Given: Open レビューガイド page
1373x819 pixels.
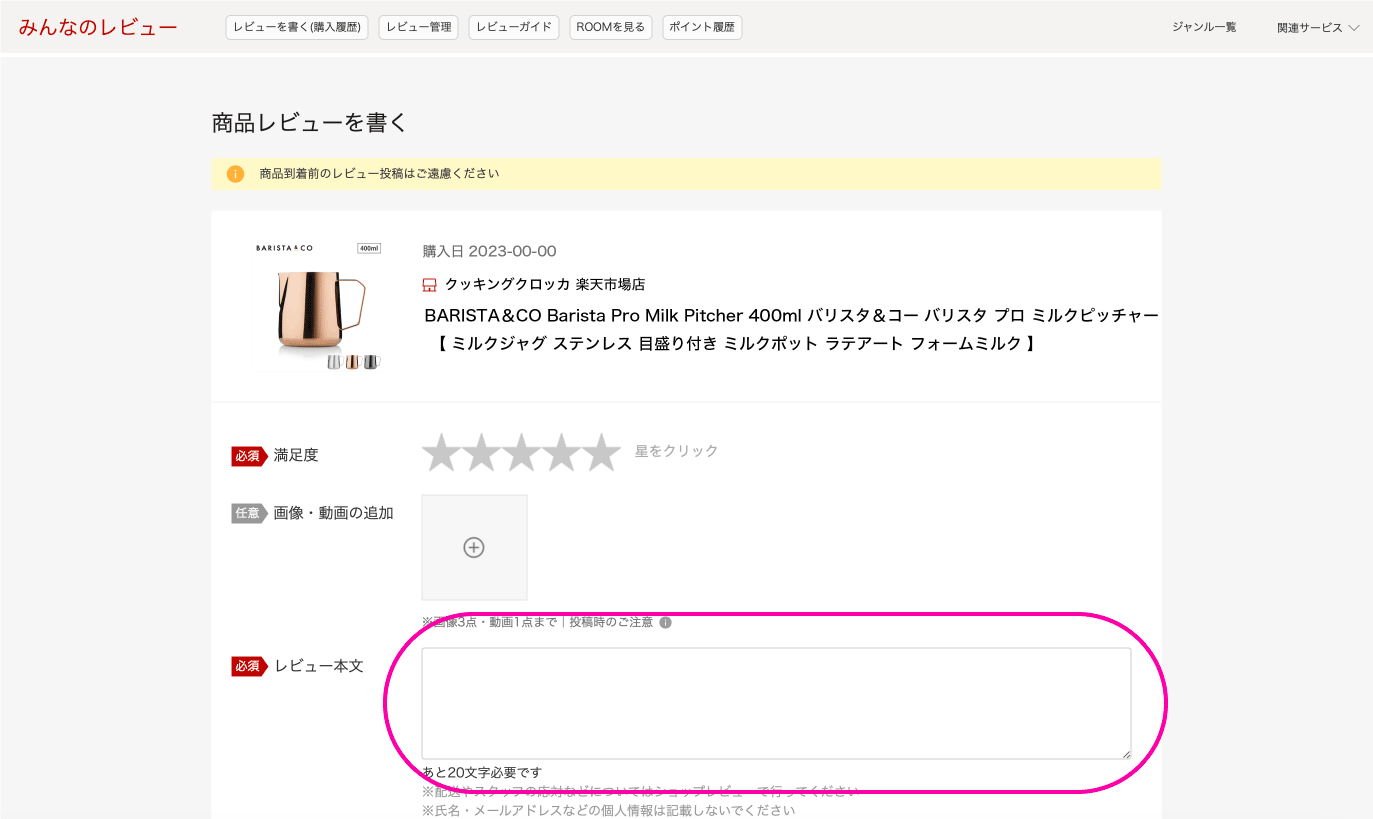Looking at the screenshot, I should pyautogui.click(x=514, y=27).
